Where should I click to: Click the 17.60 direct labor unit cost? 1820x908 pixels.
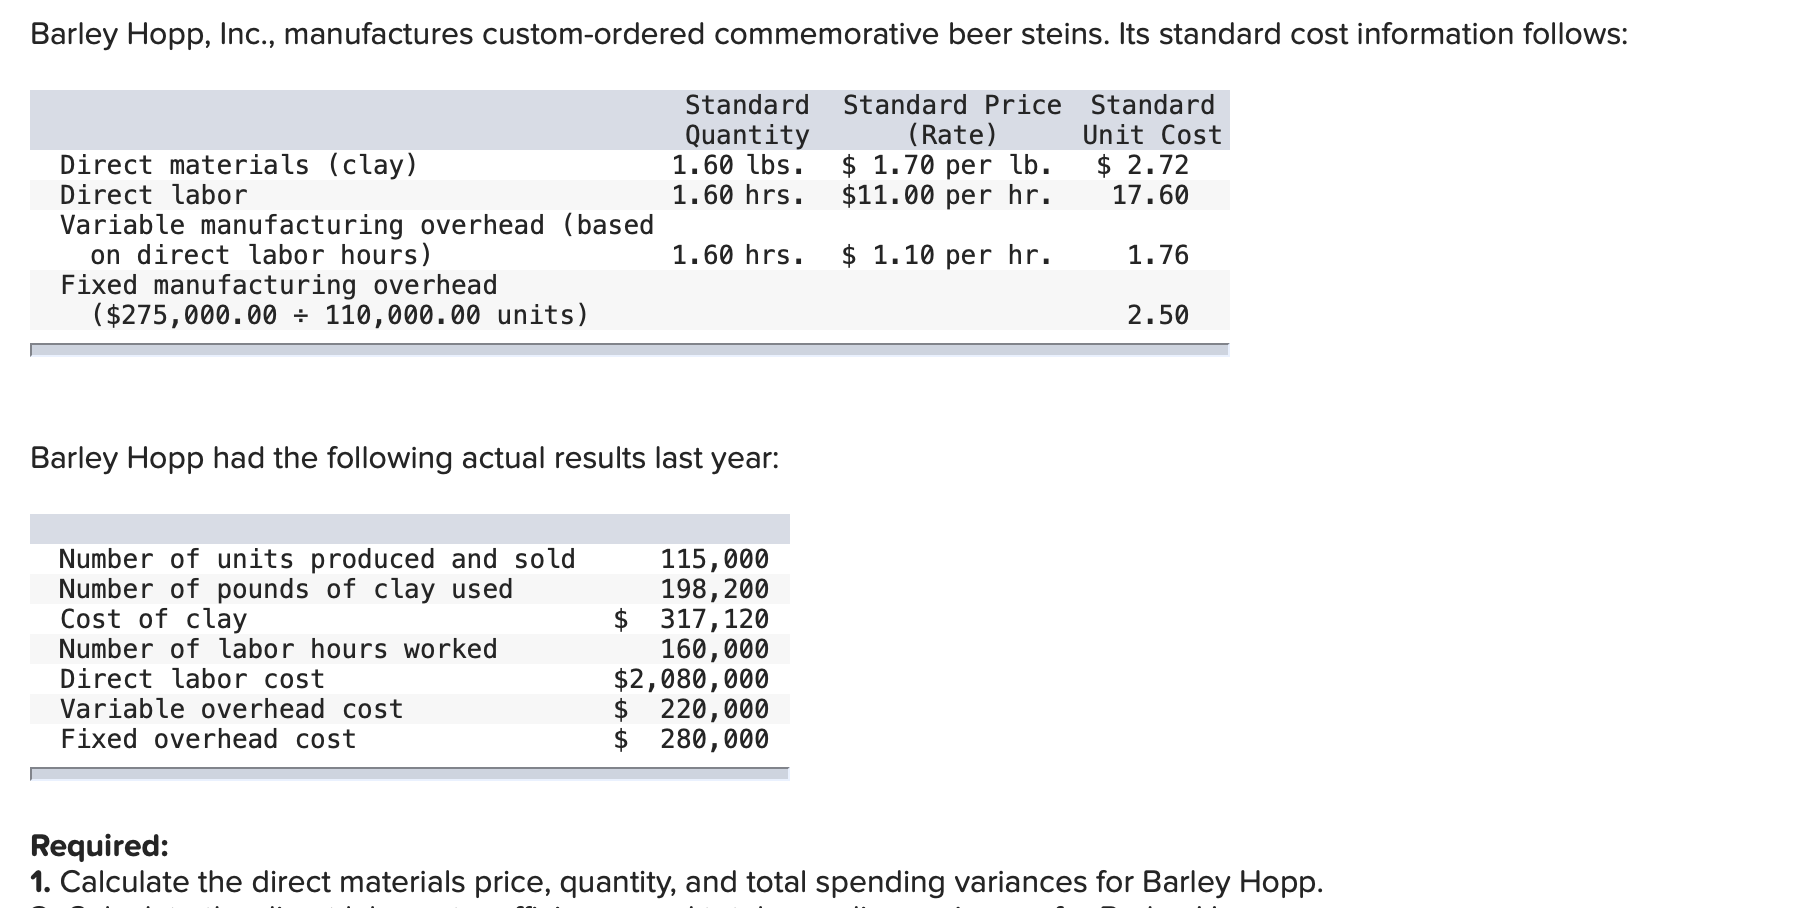click(1150, 195)
